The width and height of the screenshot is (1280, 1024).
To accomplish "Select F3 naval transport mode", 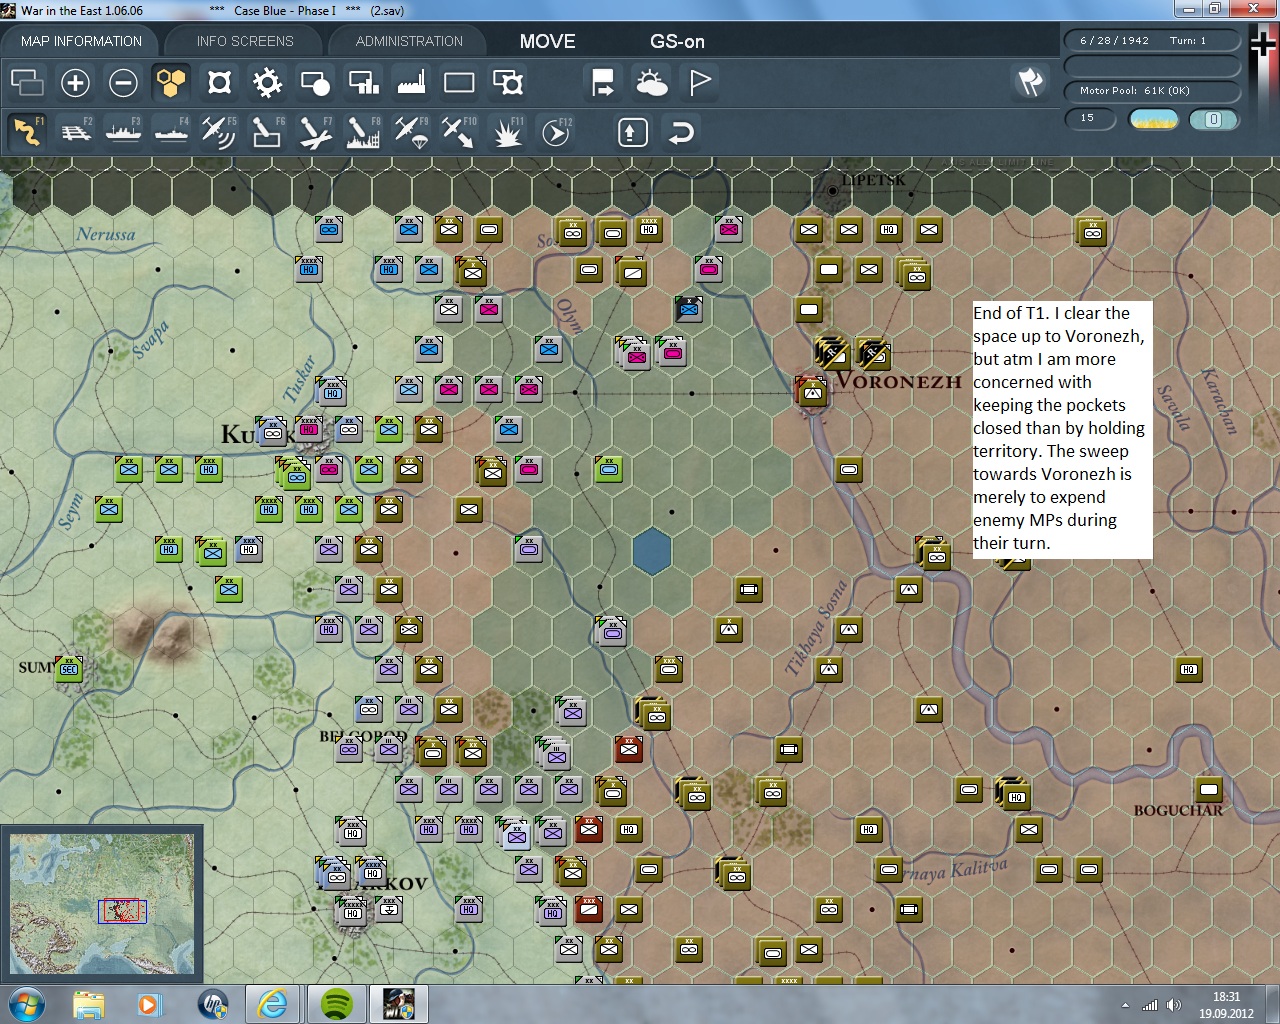I will [123, 132].
